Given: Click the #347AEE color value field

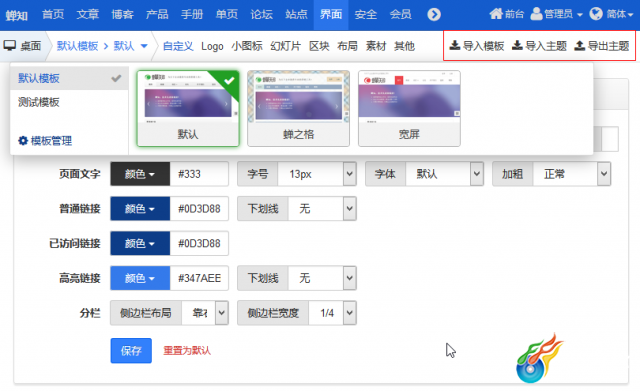Looking at the screenshot, I should [199, 278].
